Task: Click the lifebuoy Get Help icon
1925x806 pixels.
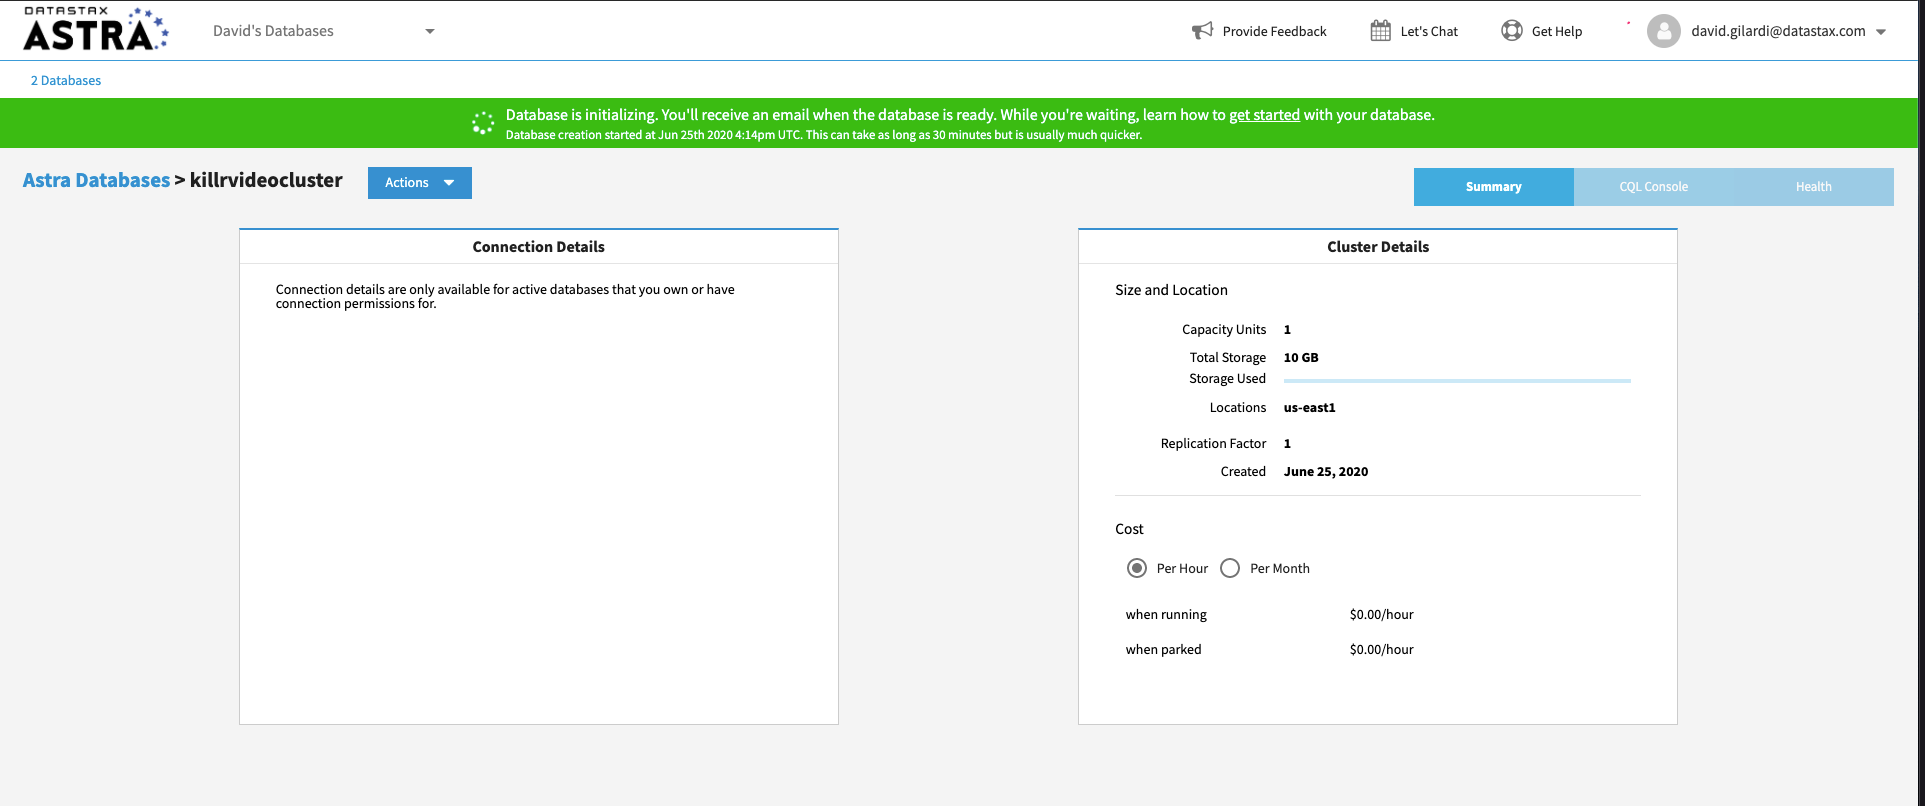Action: 1511,31
